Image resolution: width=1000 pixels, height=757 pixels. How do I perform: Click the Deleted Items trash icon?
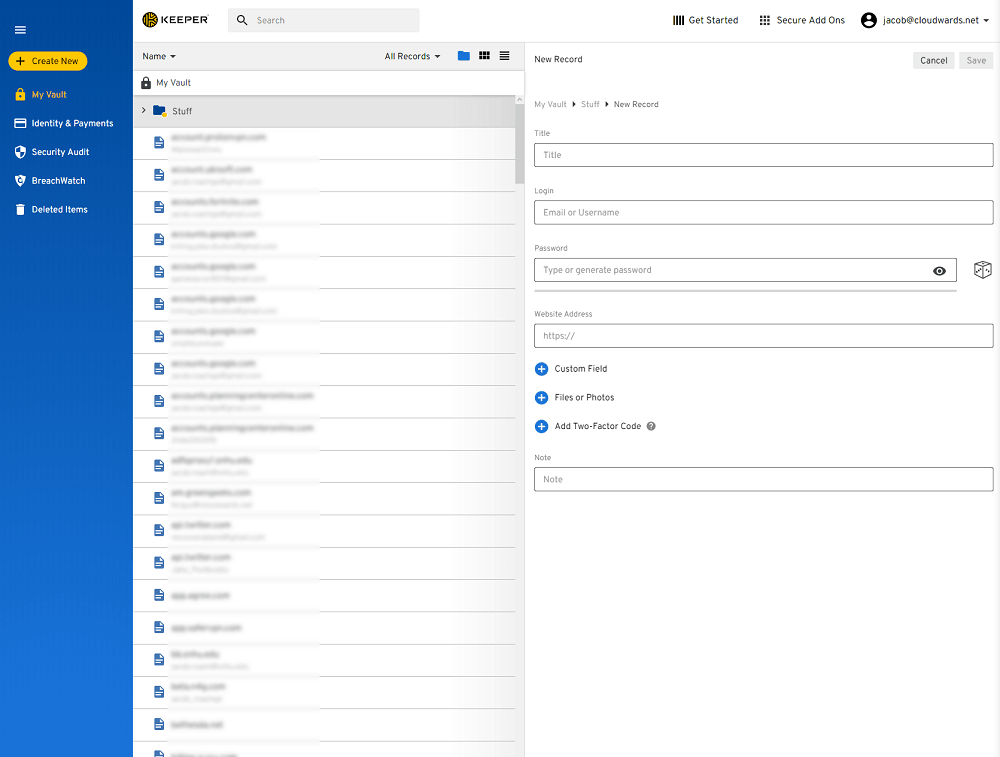point(20,209)
